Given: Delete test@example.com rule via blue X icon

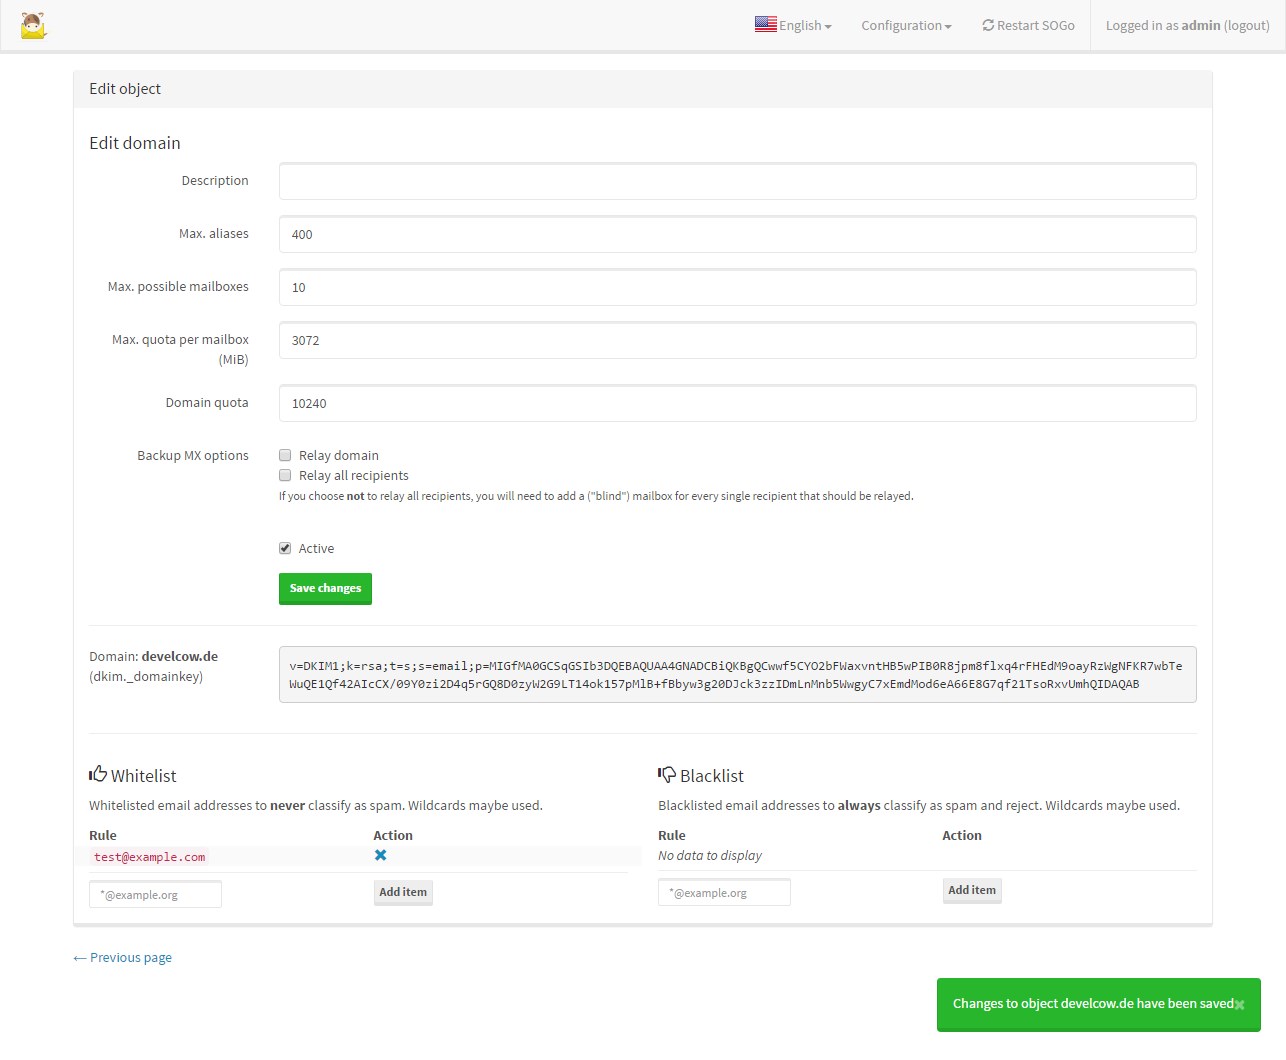Looking at the screenshot, I should click(x=380, y=855).
